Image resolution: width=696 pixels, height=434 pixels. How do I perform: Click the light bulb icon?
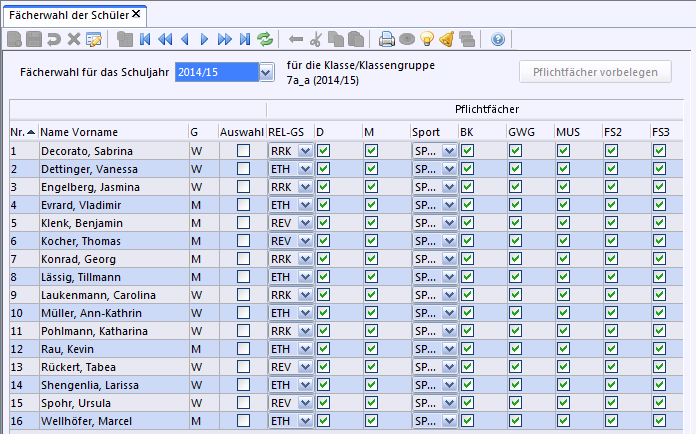click(427, 40)
